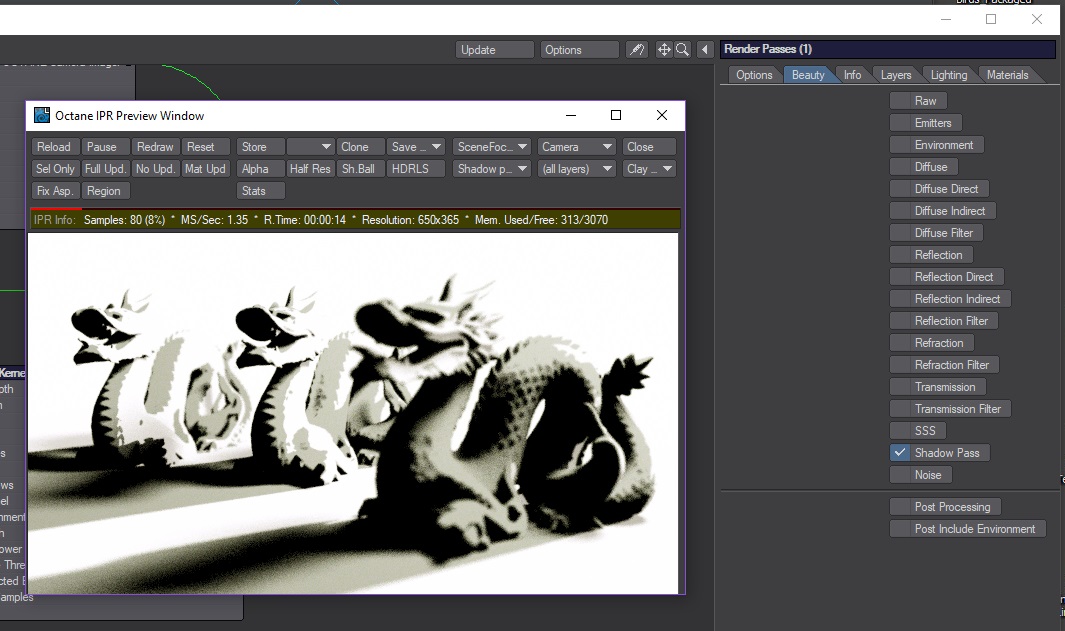Enable the Emitters render pass

click(x=900, y=123)
